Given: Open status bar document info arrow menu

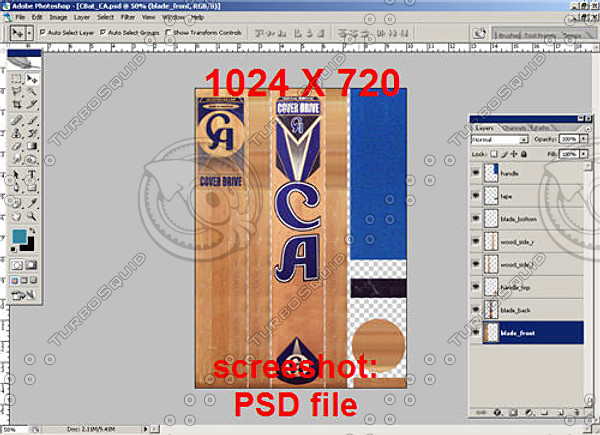Looking at the screenshot, I should (x=145, y=429).
